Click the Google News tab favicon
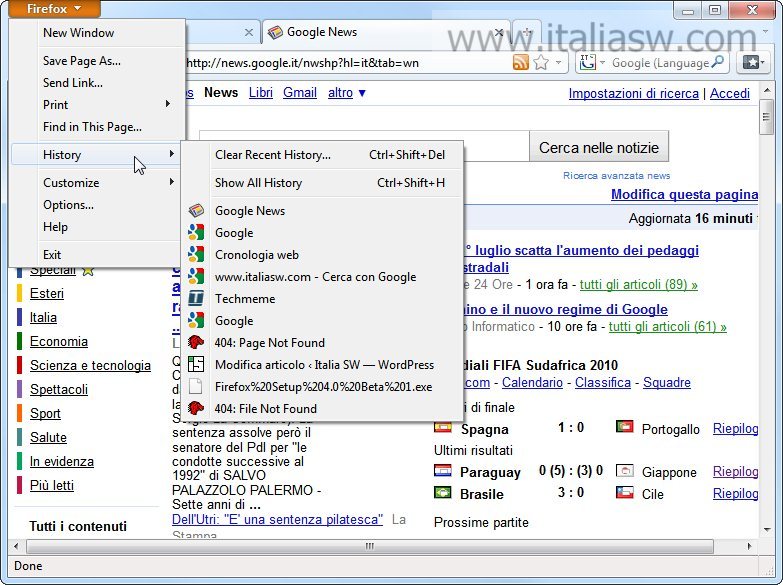 pos(275,32)
